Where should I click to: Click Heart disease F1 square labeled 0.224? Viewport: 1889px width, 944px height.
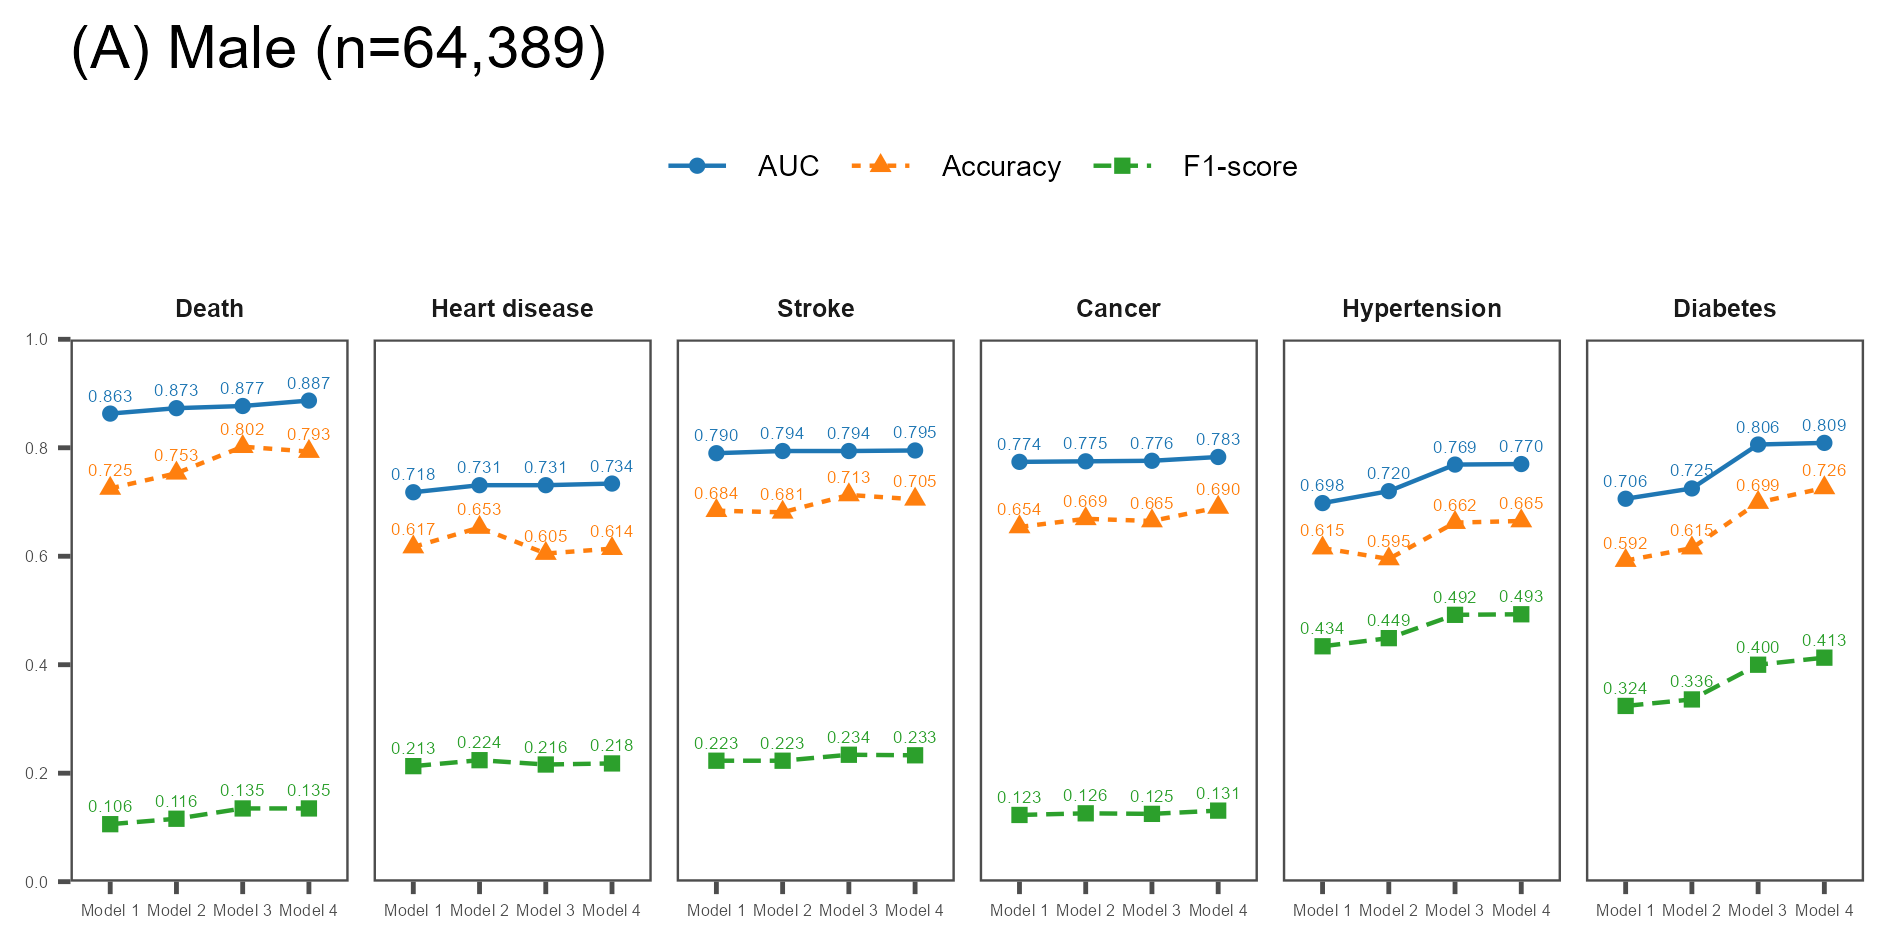(x=479, y=760)
